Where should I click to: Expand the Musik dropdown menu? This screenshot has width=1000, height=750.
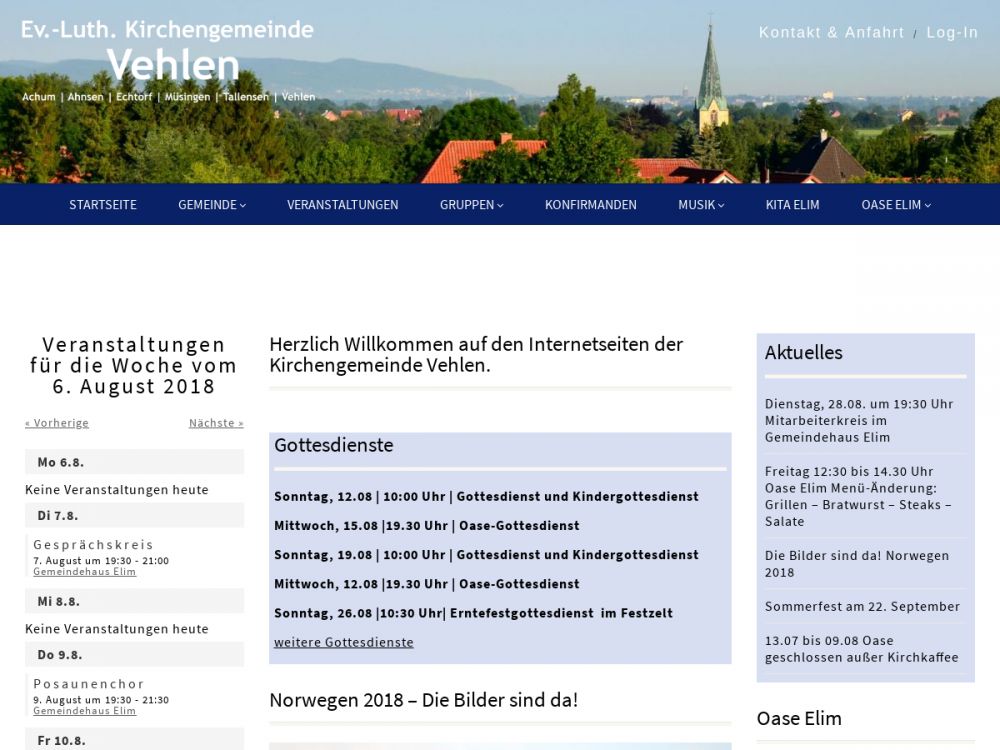700,205
